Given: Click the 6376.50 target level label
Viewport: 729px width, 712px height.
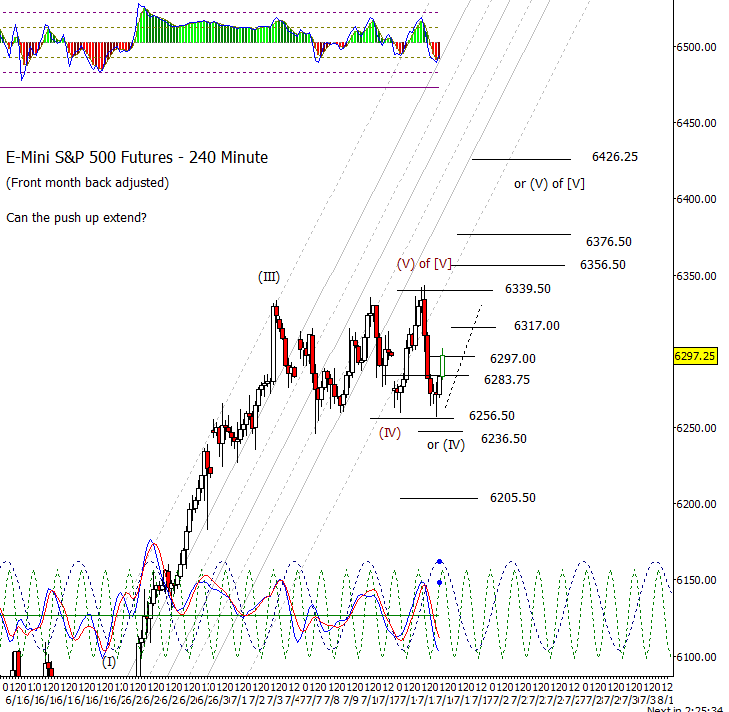Looking at the screenshot, I should pyautogui.click(x=609, y=242).
